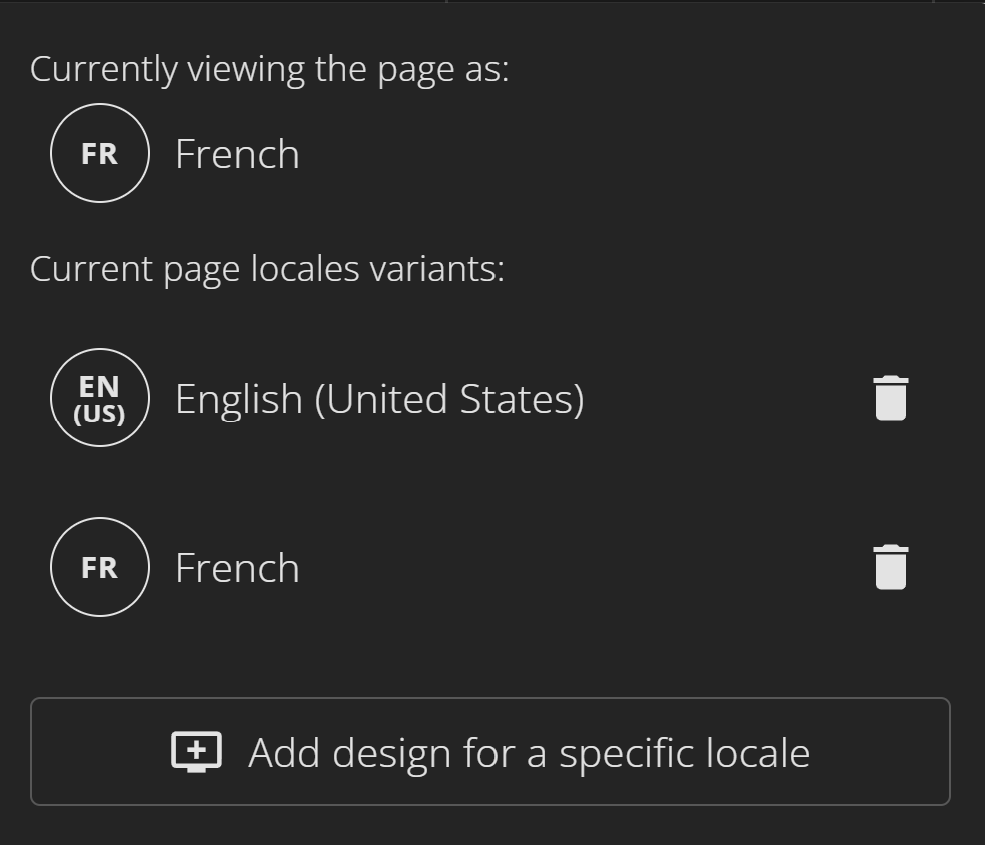The height and width of the screenshot is (845, 985).
Task: Click the currently viewed French locale name
Action: pos(237,153)
